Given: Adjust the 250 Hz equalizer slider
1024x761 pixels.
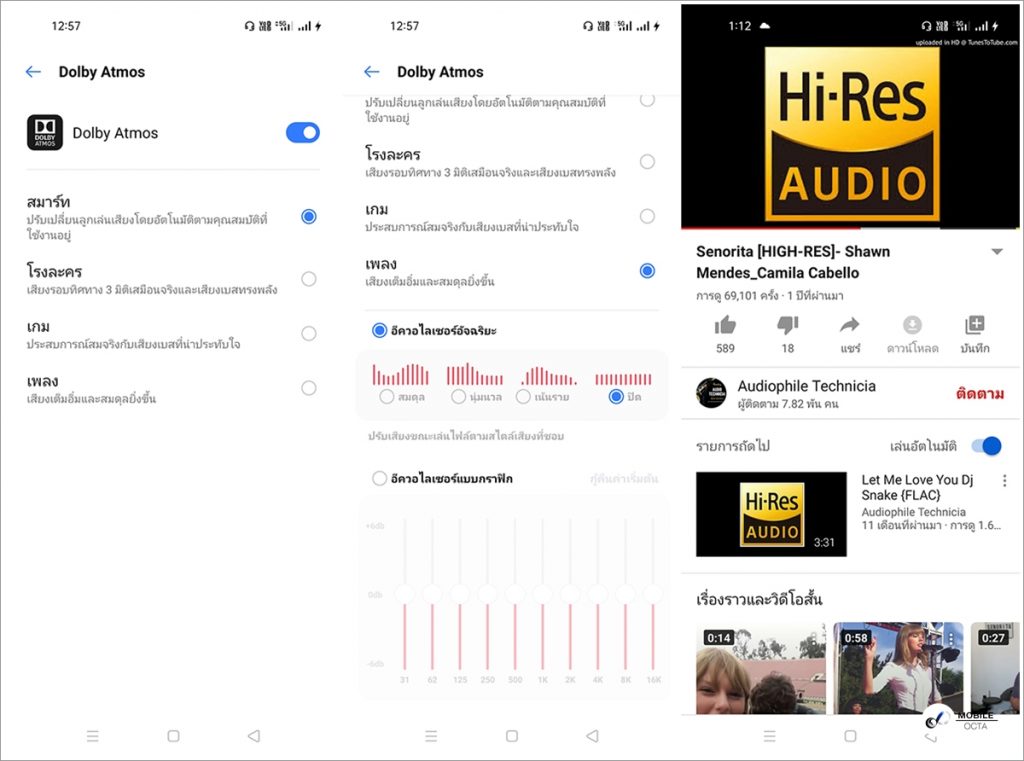Looking at the screenshot, I should [x=487, y=594].
